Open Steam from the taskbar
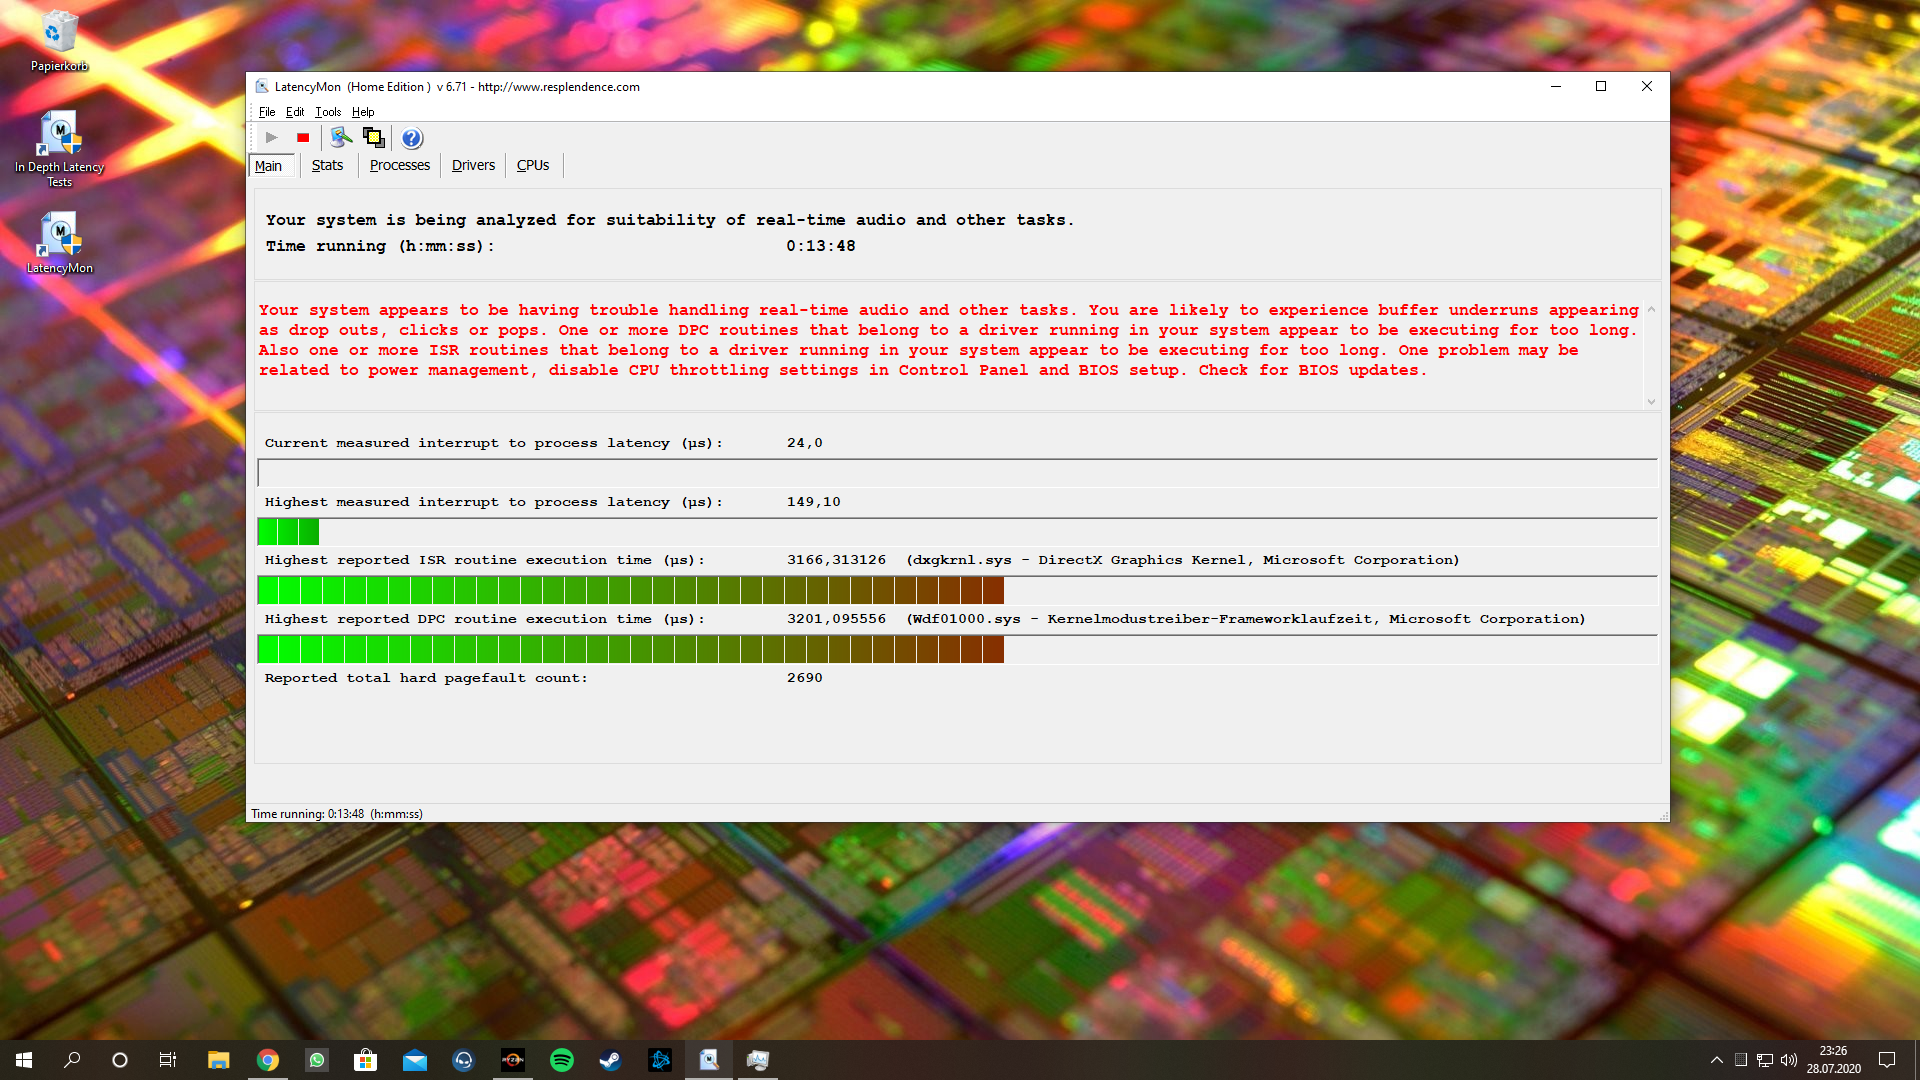This screenshot has height=1080, width=1920. 610,1060
